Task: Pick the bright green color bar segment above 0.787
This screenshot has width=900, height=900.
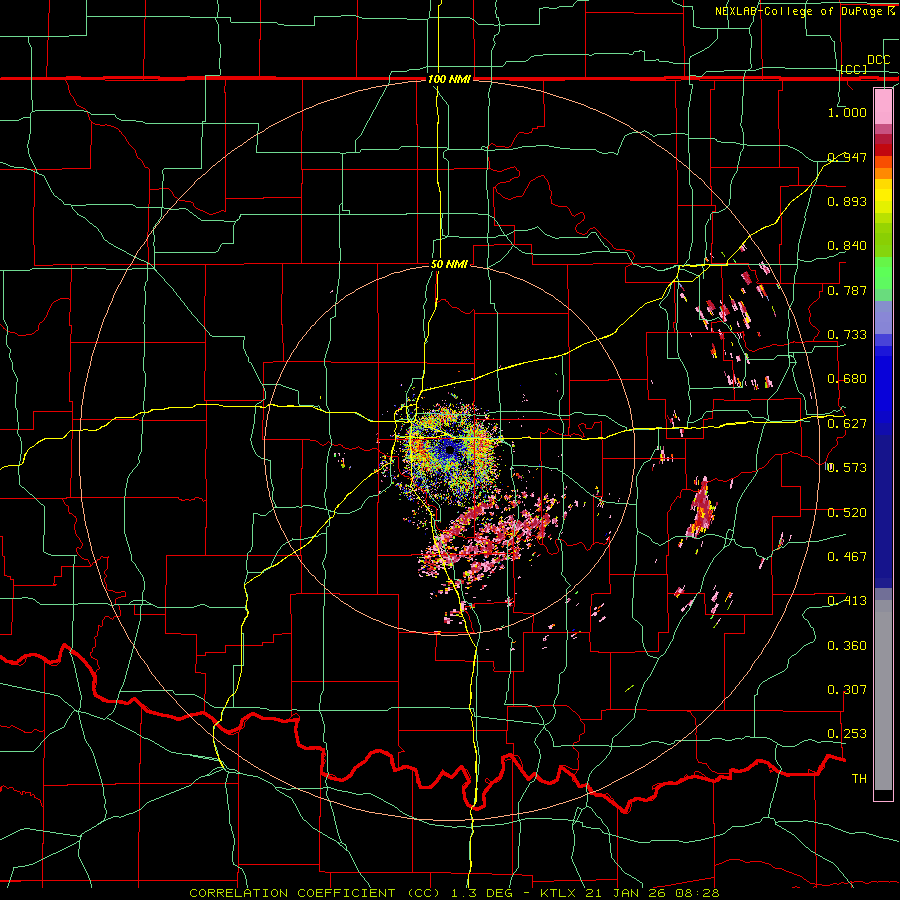Action: click(883, 273)
